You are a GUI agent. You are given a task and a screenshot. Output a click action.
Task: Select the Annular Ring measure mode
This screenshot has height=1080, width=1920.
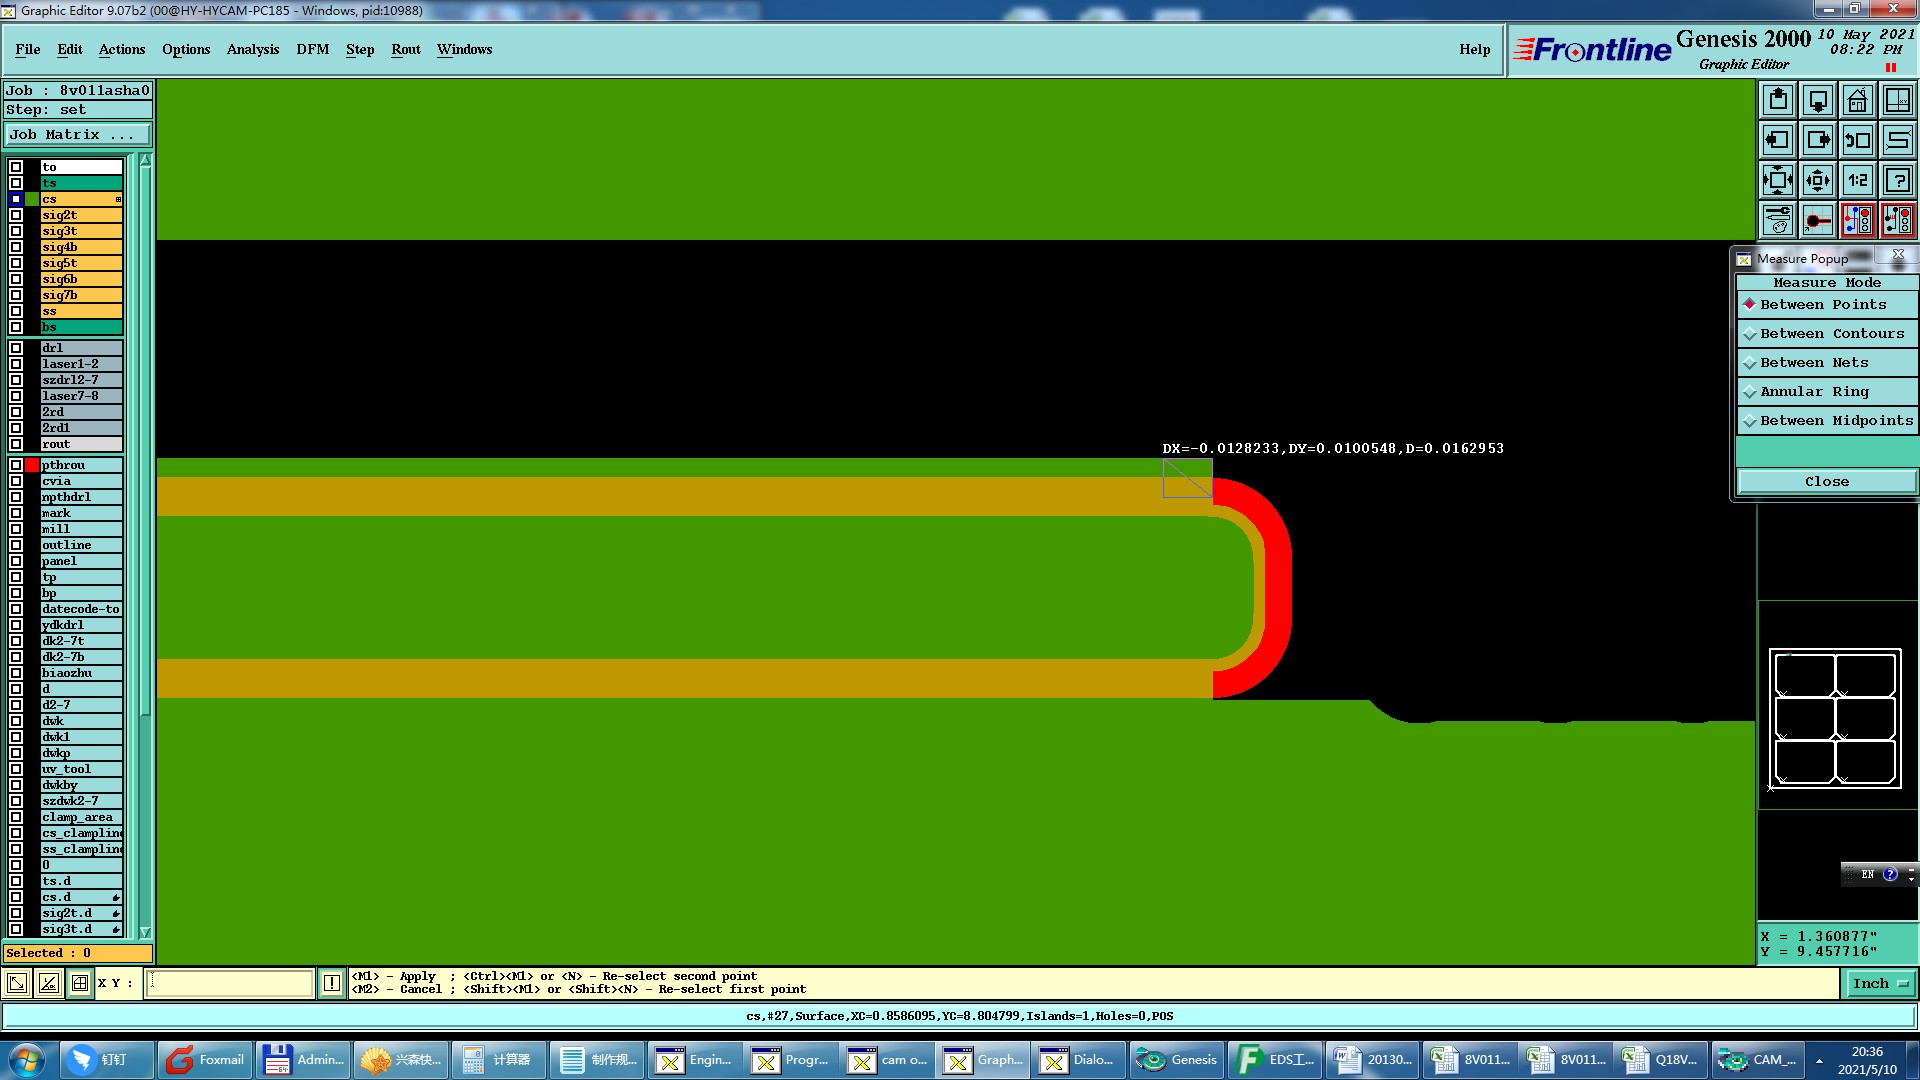(1813, 392)
